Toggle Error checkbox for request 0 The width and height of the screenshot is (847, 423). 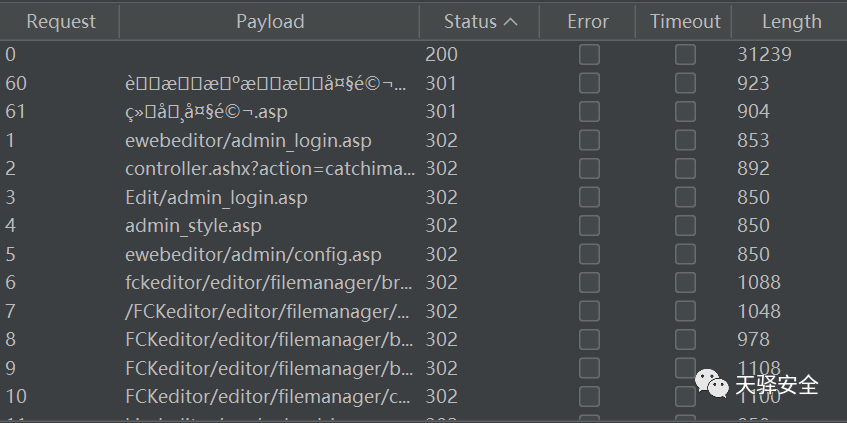pyautogui.click(x=589, y=55)
